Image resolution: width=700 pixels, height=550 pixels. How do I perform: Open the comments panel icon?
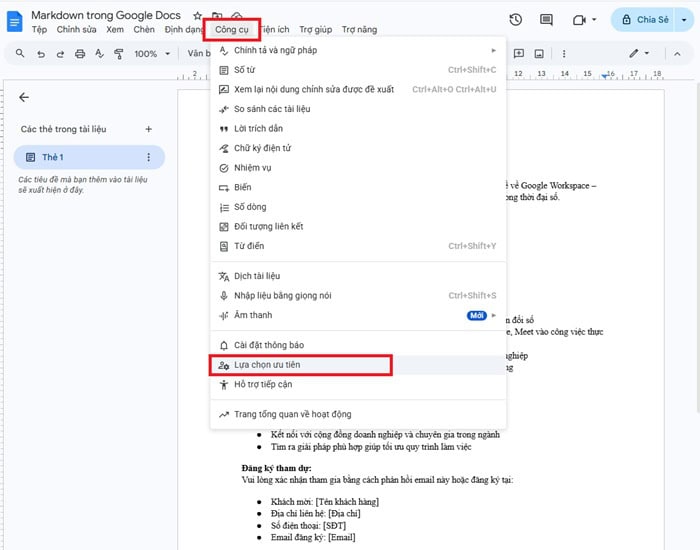coord(545,20)
